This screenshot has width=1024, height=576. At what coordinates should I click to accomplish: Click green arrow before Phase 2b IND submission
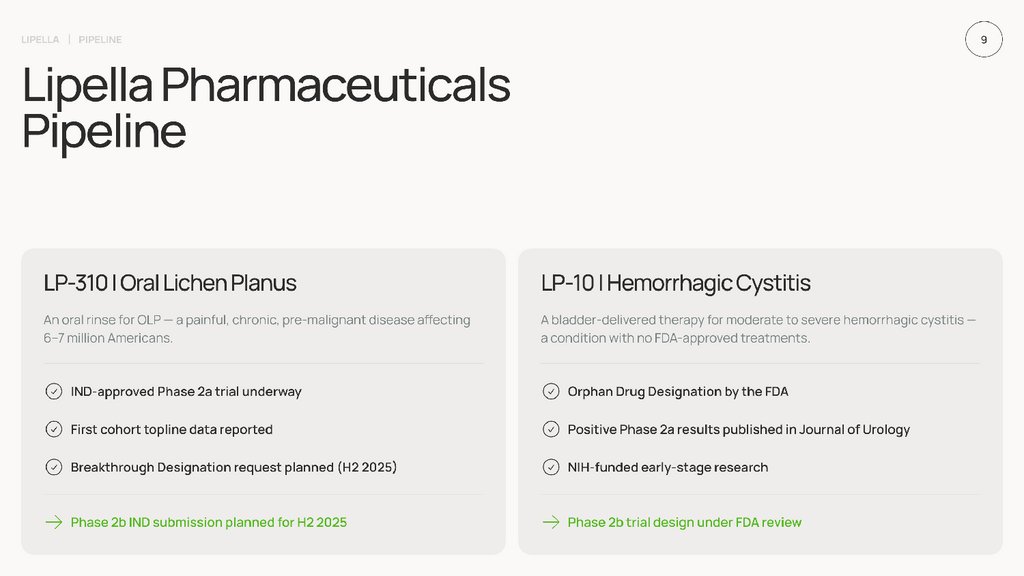click(x=54, y=522)
